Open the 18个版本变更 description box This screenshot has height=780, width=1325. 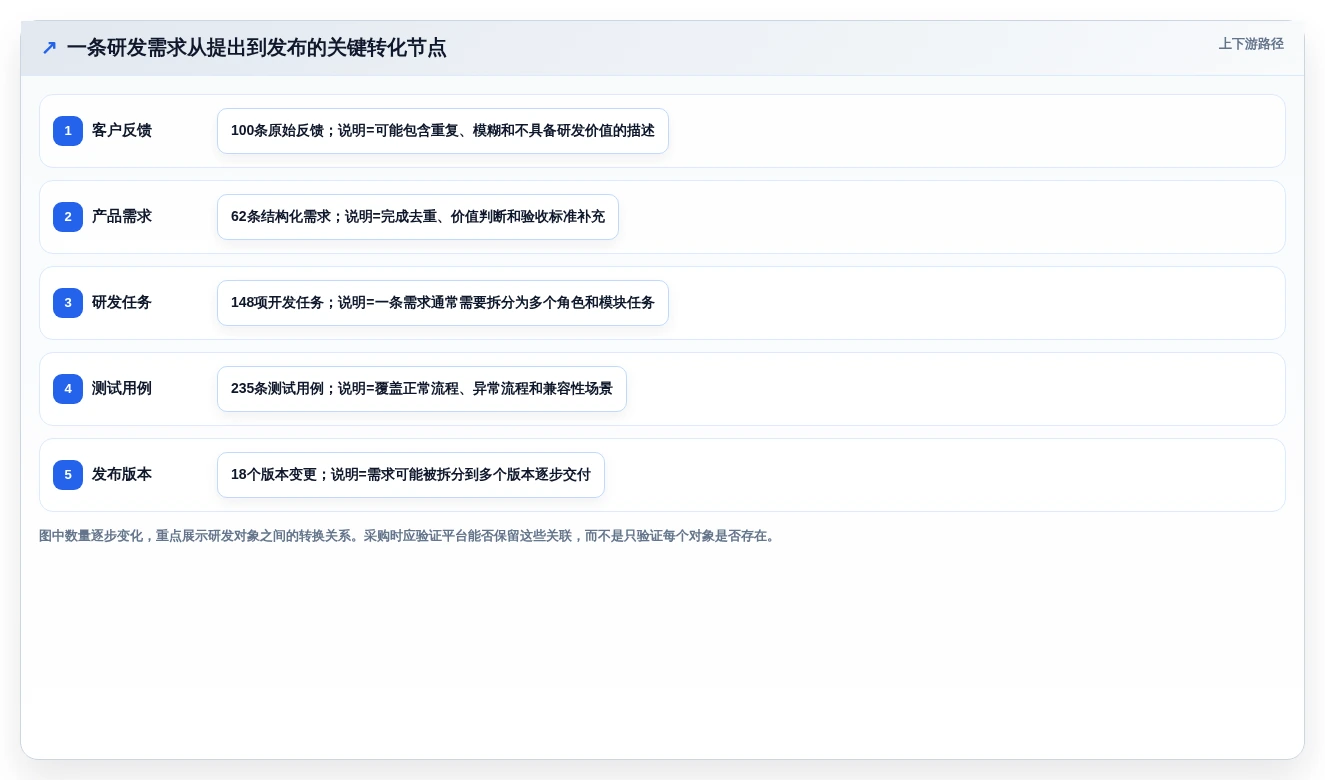point(411,475)
